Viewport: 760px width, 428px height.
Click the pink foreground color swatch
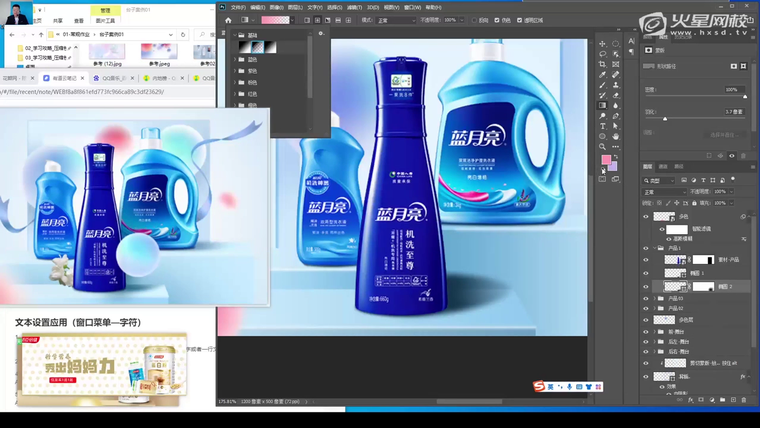[x=606, y=160]
